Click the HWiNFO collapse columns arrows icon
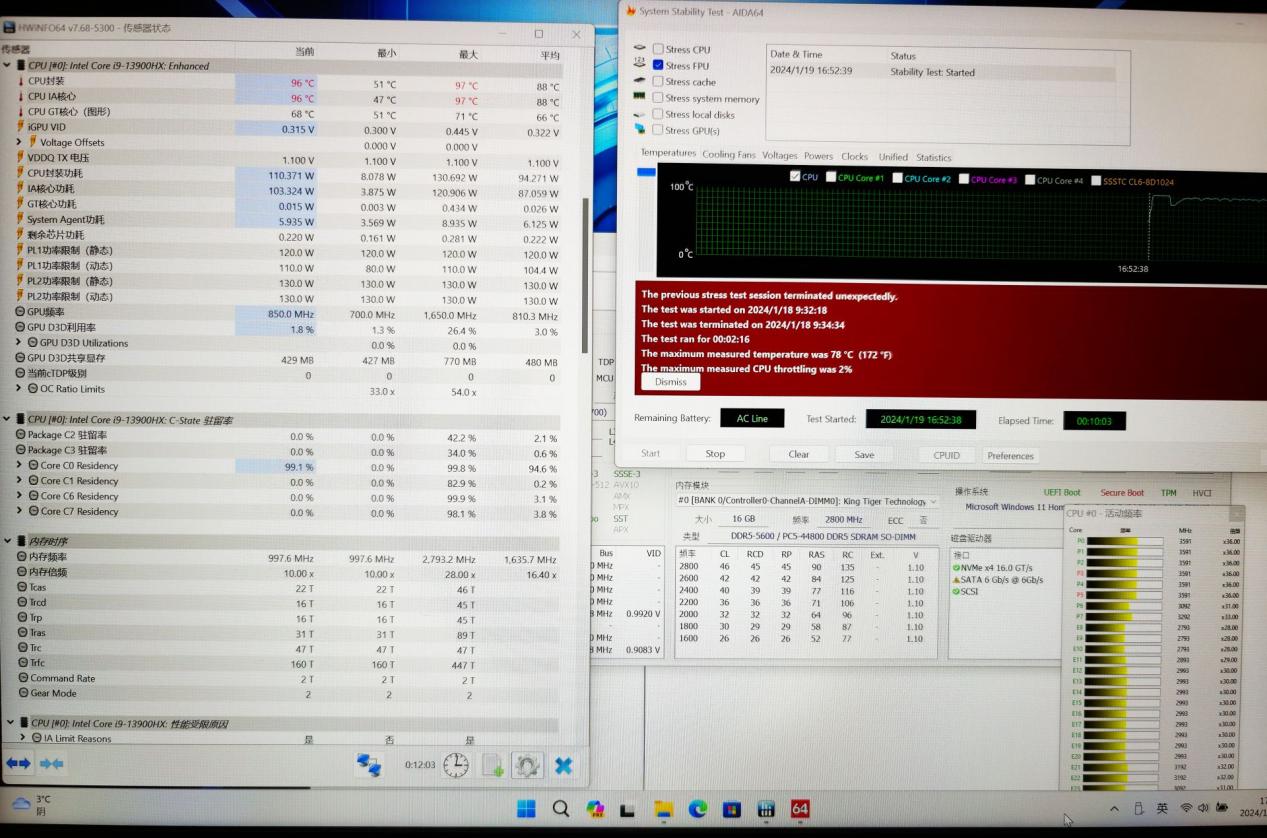Image resolution: width=1267 pixels, height=838 pixels. coord(51,763)
